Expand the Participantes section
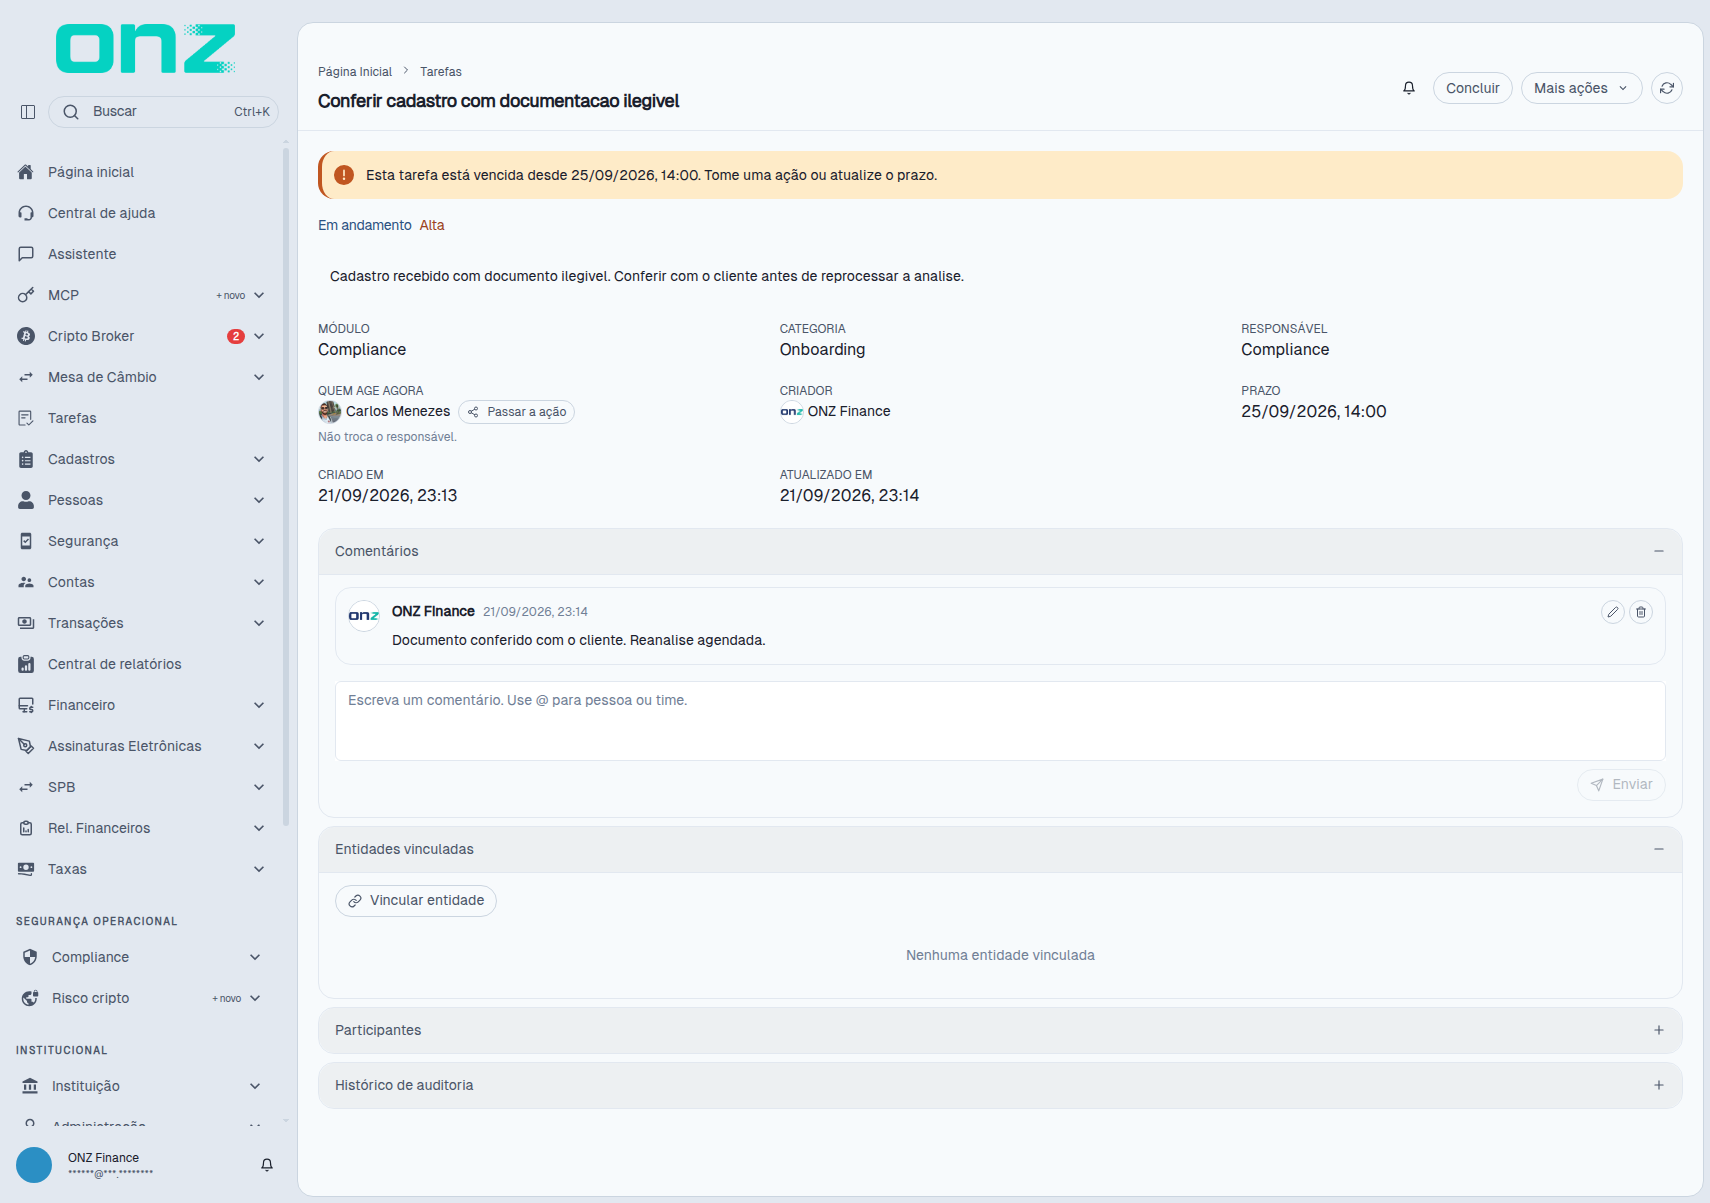 (1658, 1030)
